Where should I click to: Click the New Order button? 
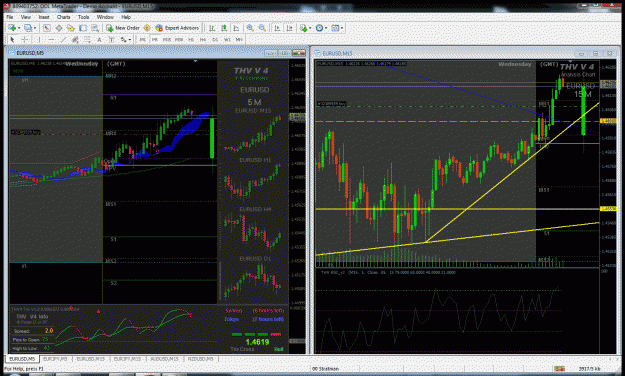[x=123, y=28]
